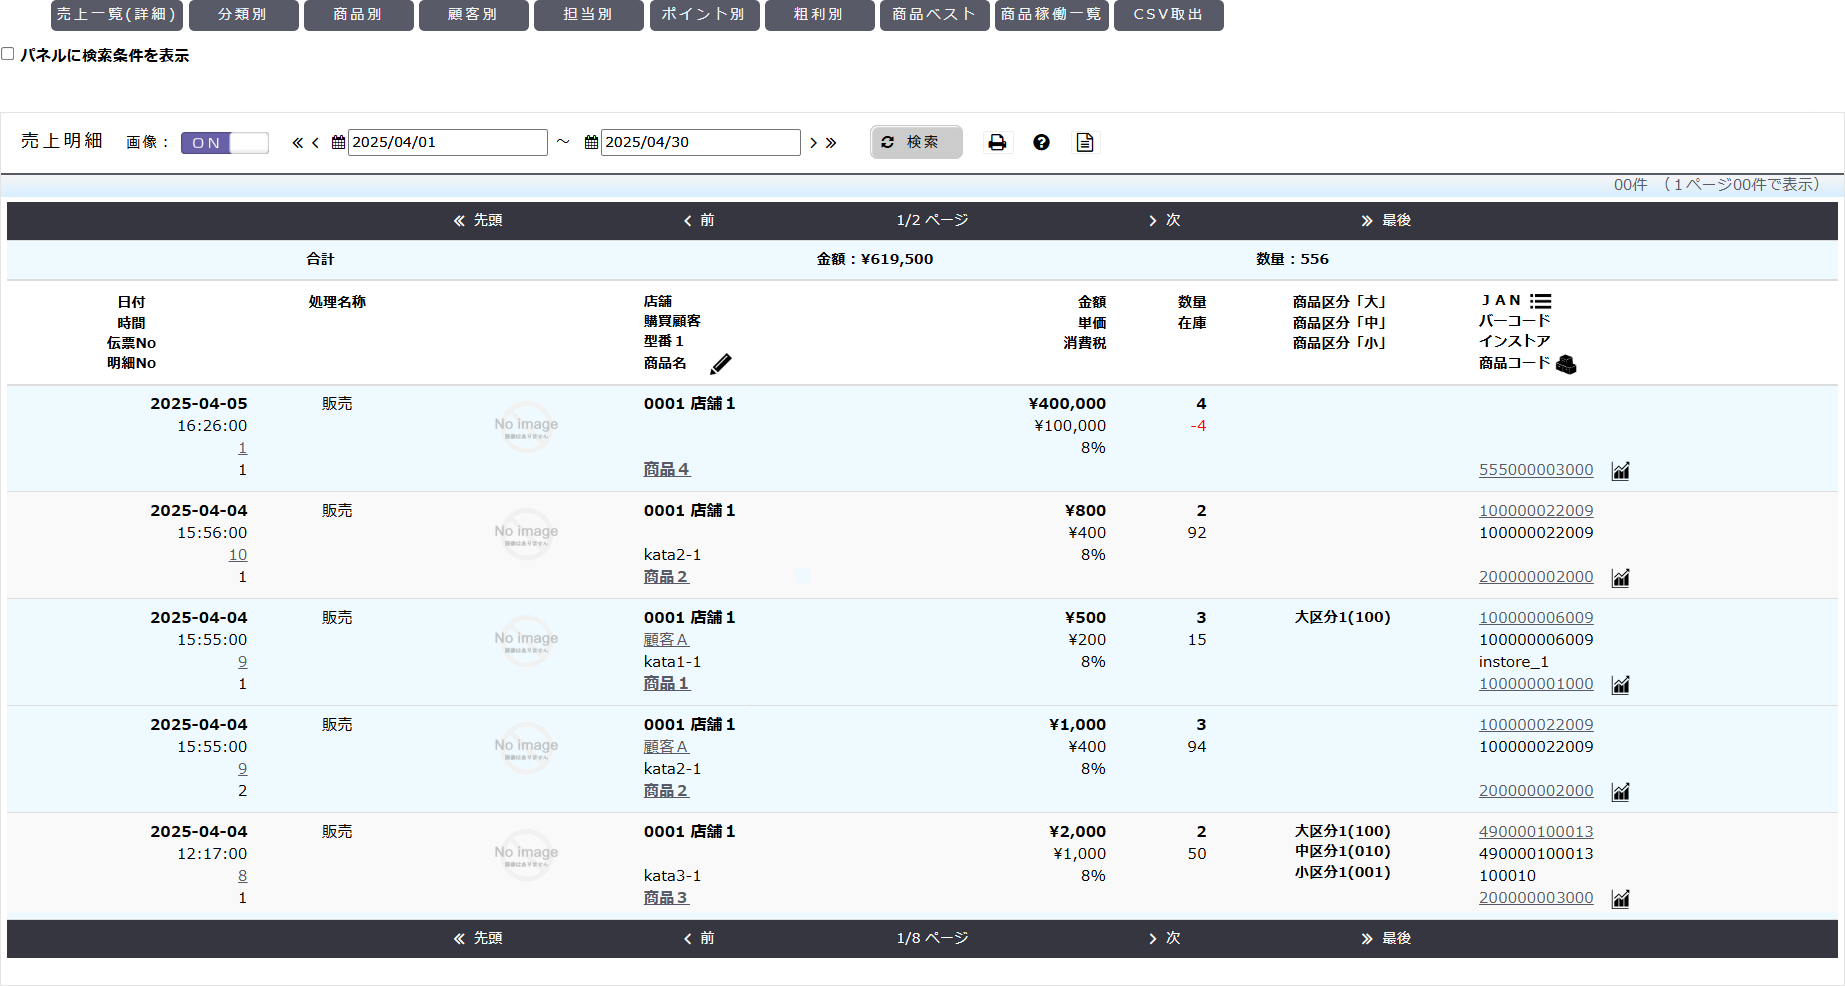Open the help question-mark icon
The height and width of the screenshot is (986, 1845).
point(1041,142)
